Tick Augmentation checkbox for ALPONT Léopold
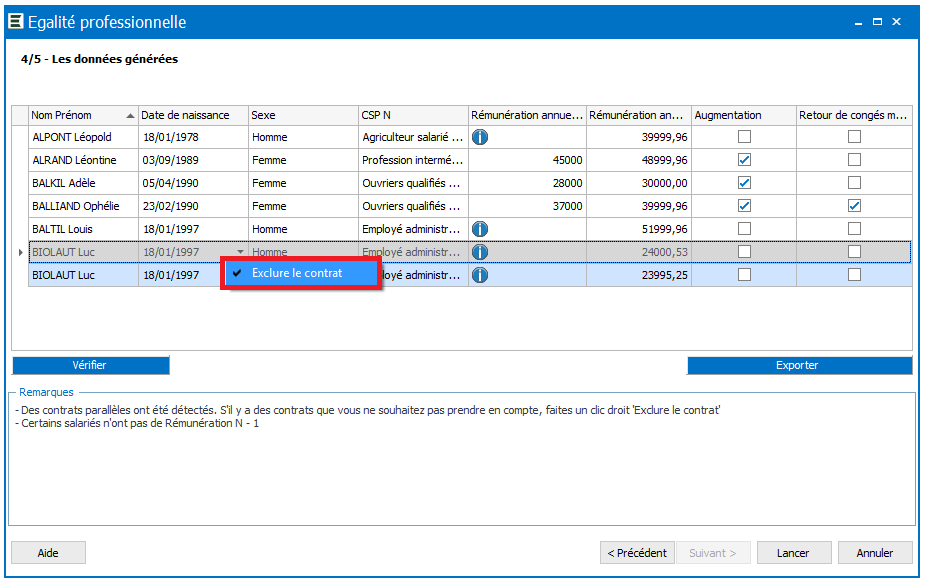 pos(744,137)
